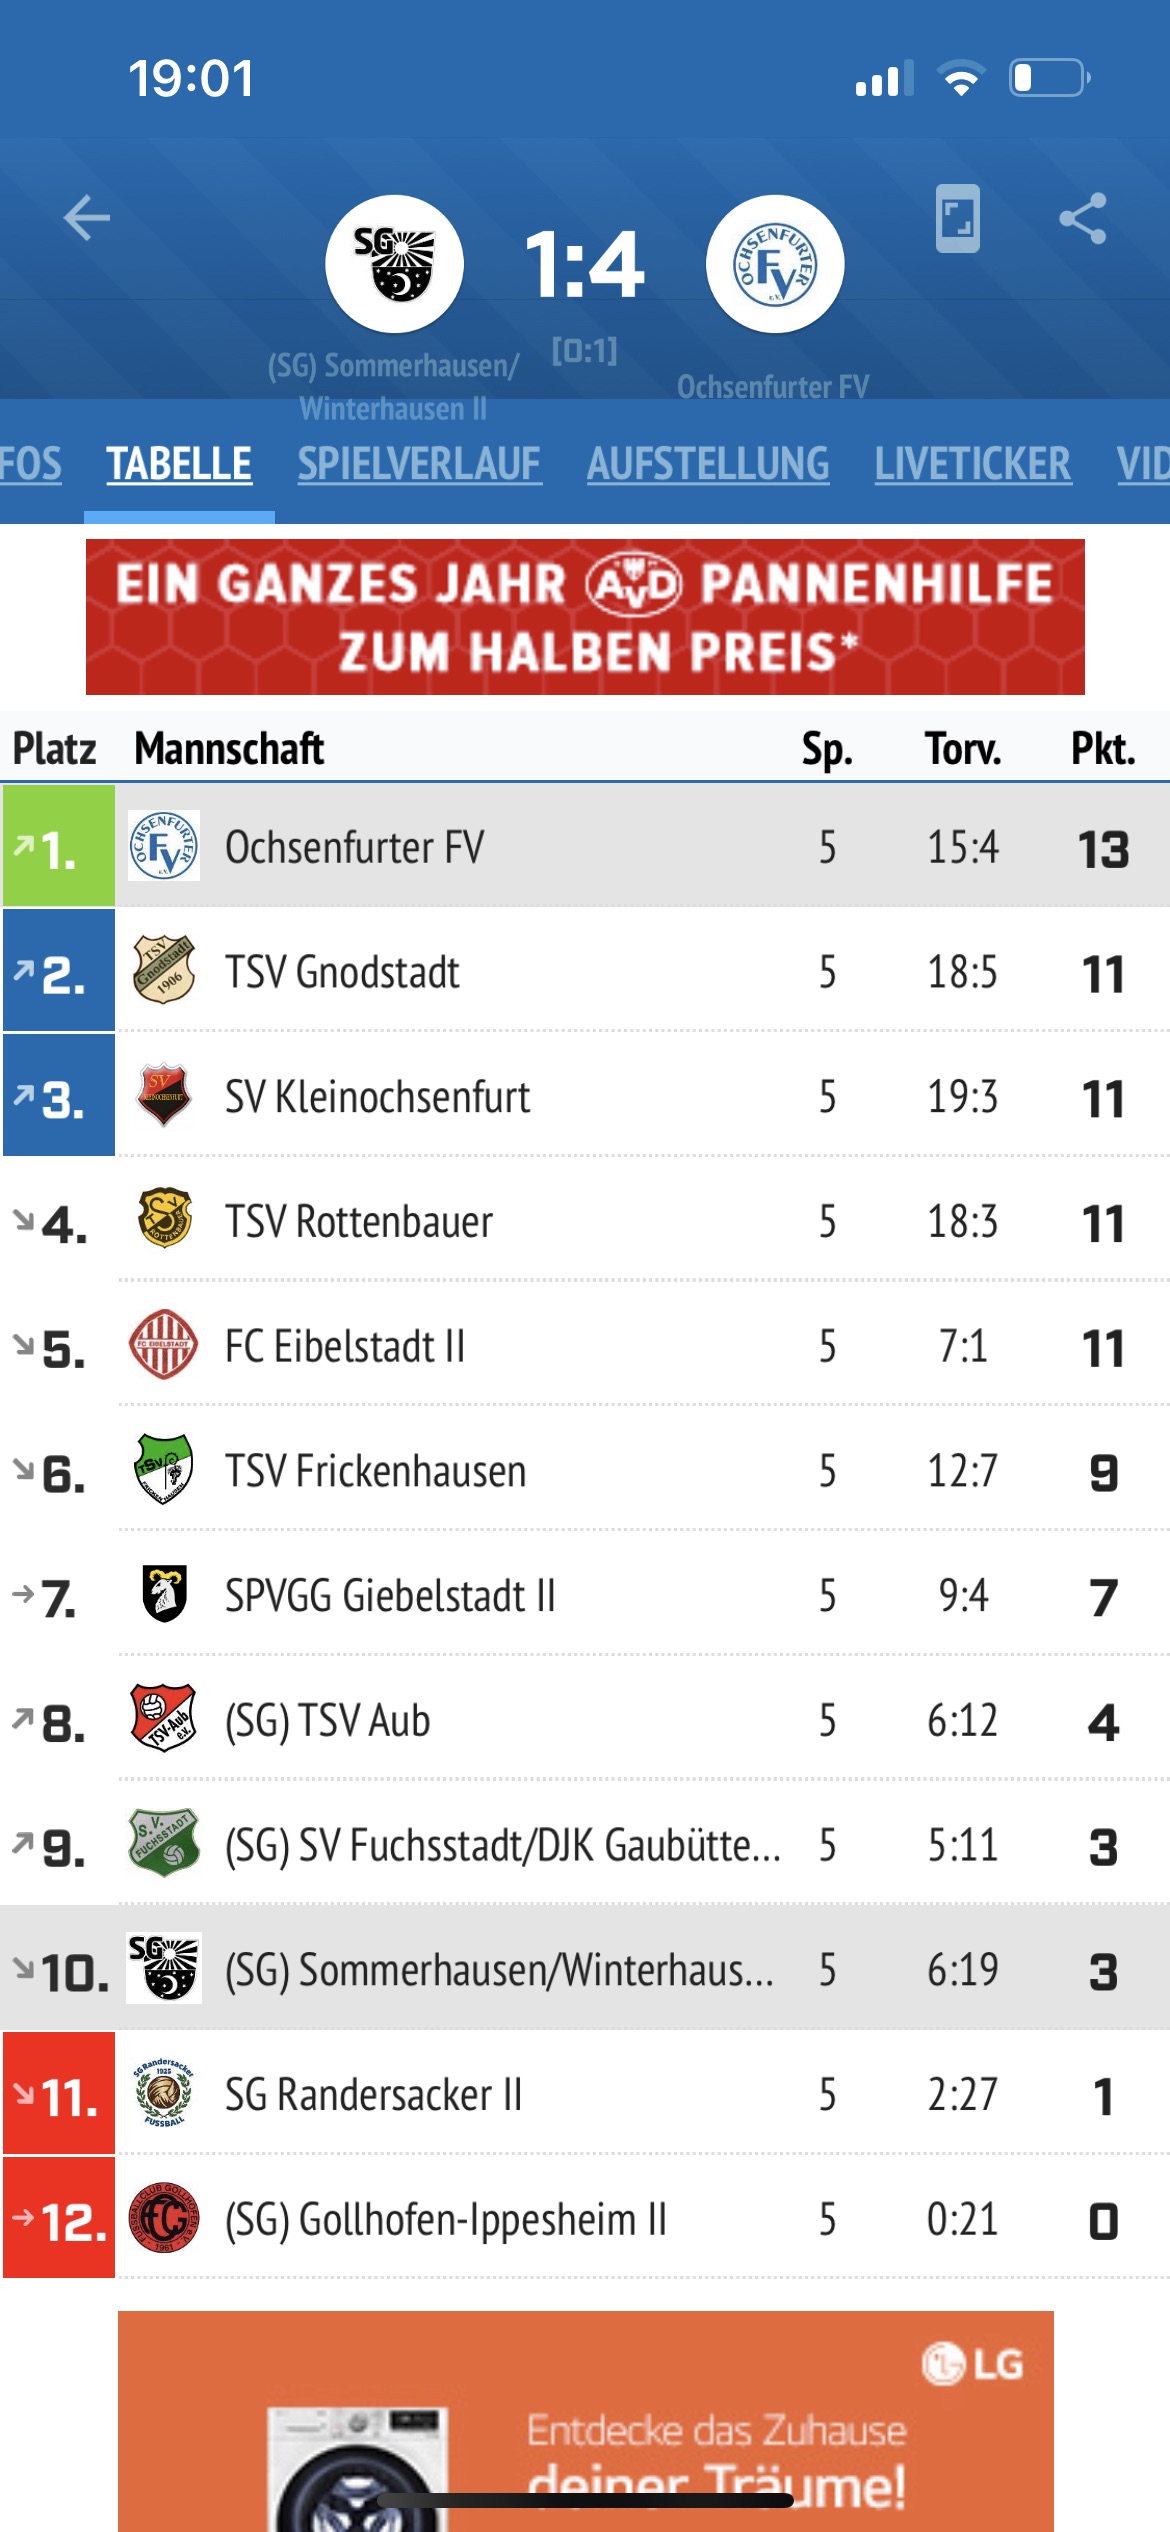This screenshot has width=1170, height=2532.
Task: Tap the back arrow icon
Action: point(87,218)
